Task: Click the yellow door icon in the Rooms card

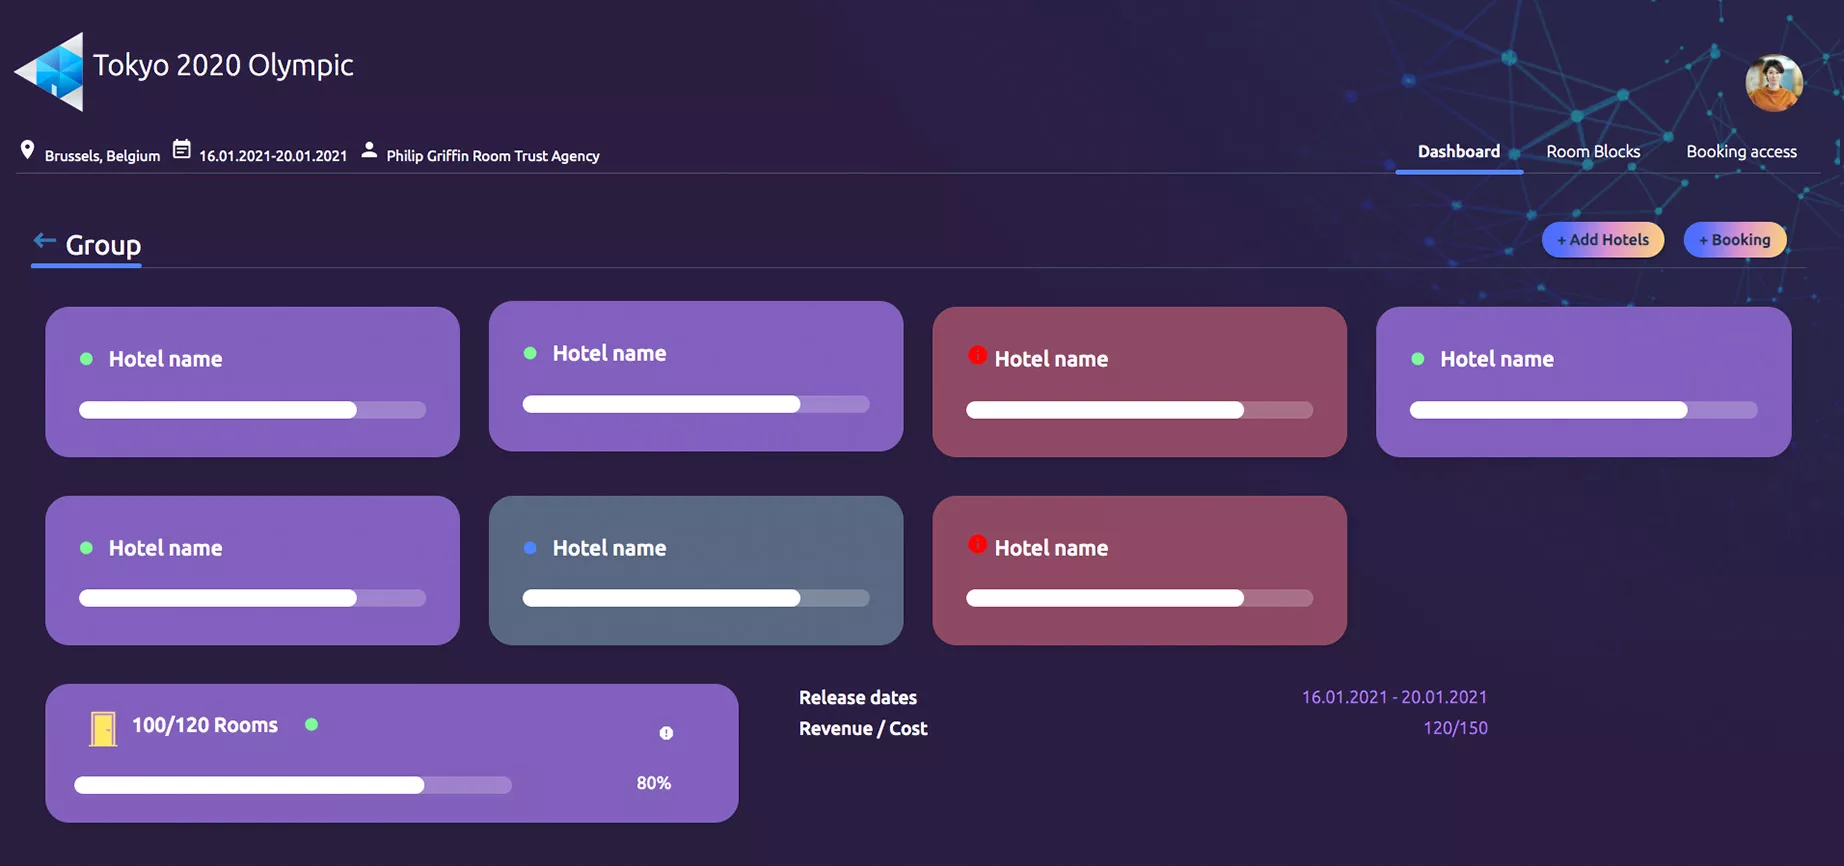Action: pyautogui.click(x=102, y=728)
